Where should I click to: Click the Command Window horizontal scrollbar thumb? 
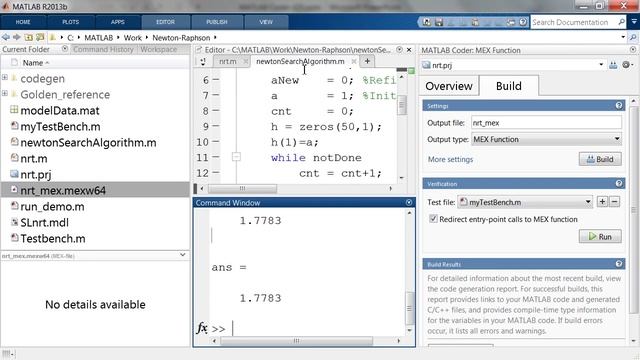click(297, 340)
